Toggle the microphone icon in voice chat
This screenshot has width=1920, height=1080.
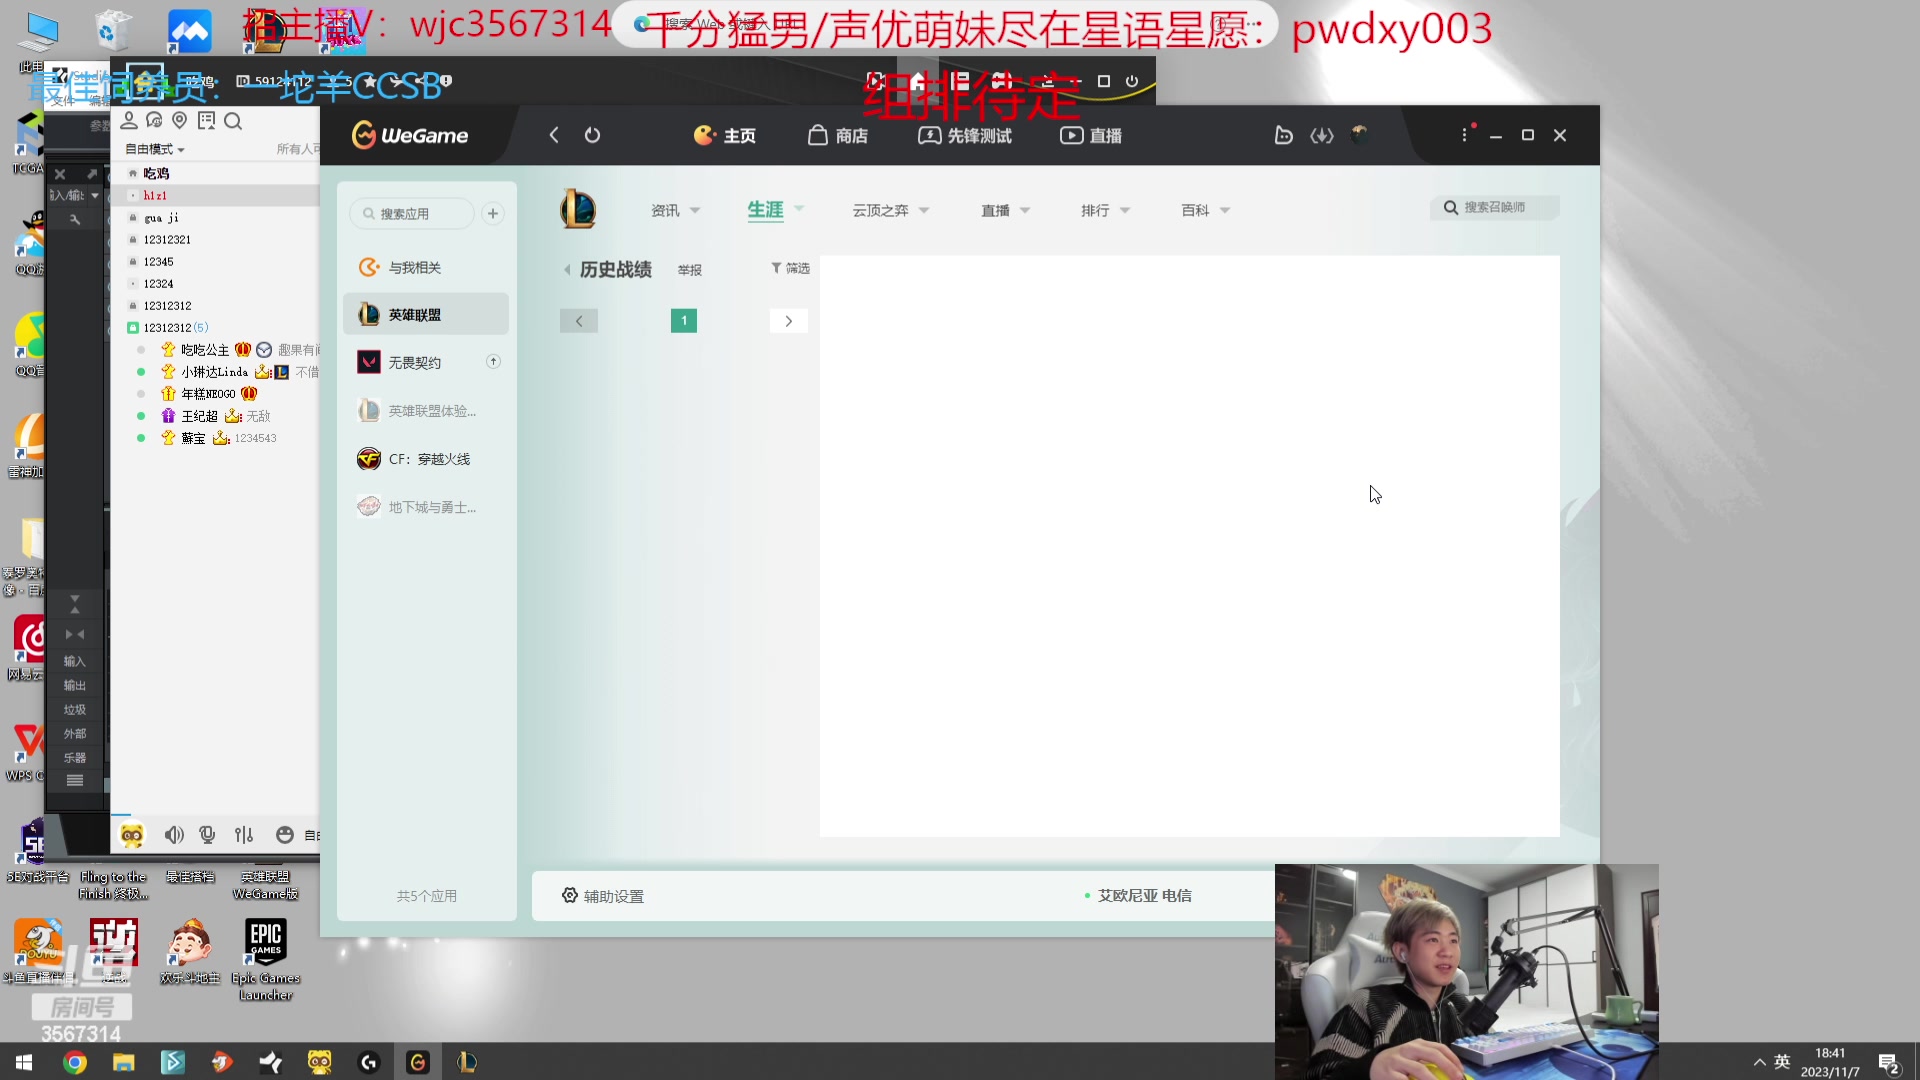pyautogui.click(x=207, y=835)
